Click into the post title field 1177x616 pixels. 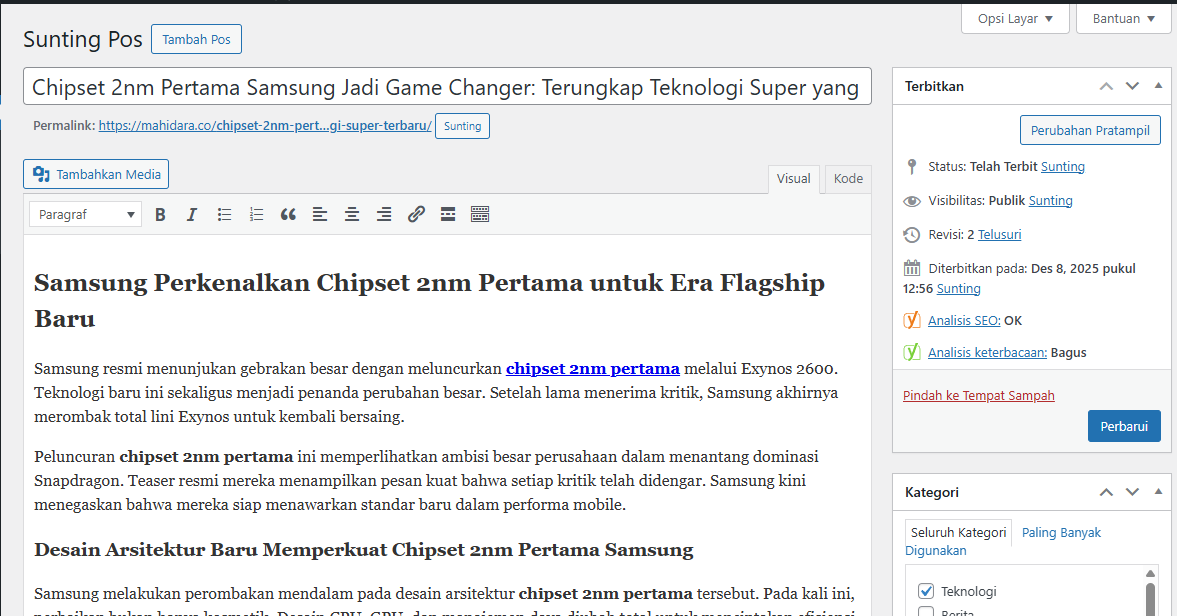[447, 87]
